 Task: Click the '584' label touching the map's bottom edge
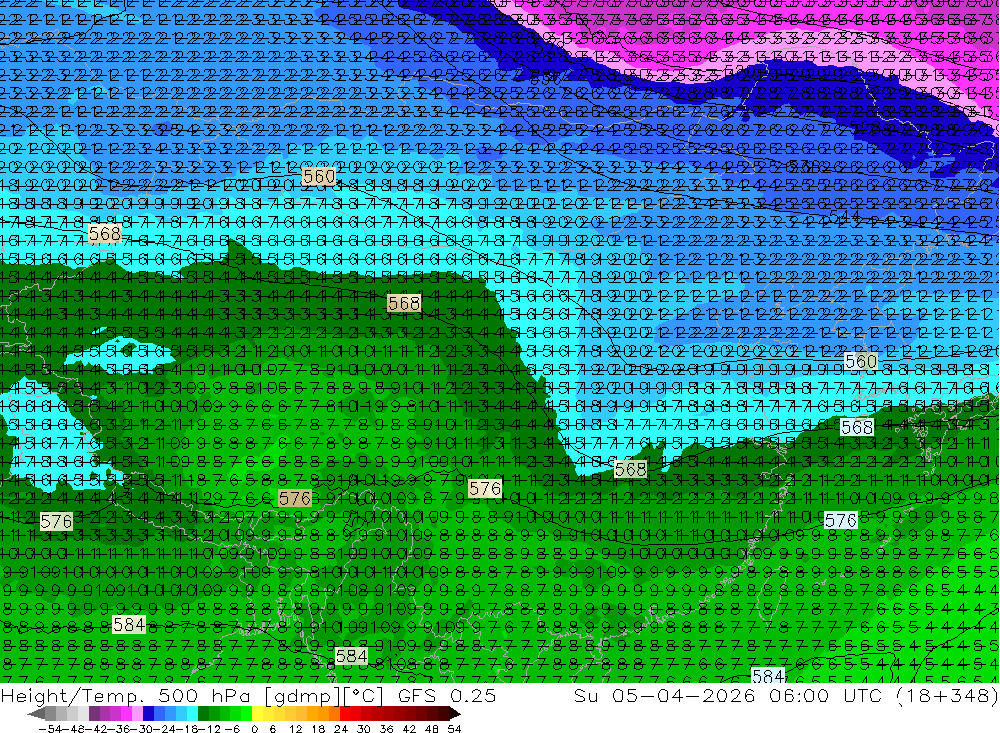pos(768,676)
